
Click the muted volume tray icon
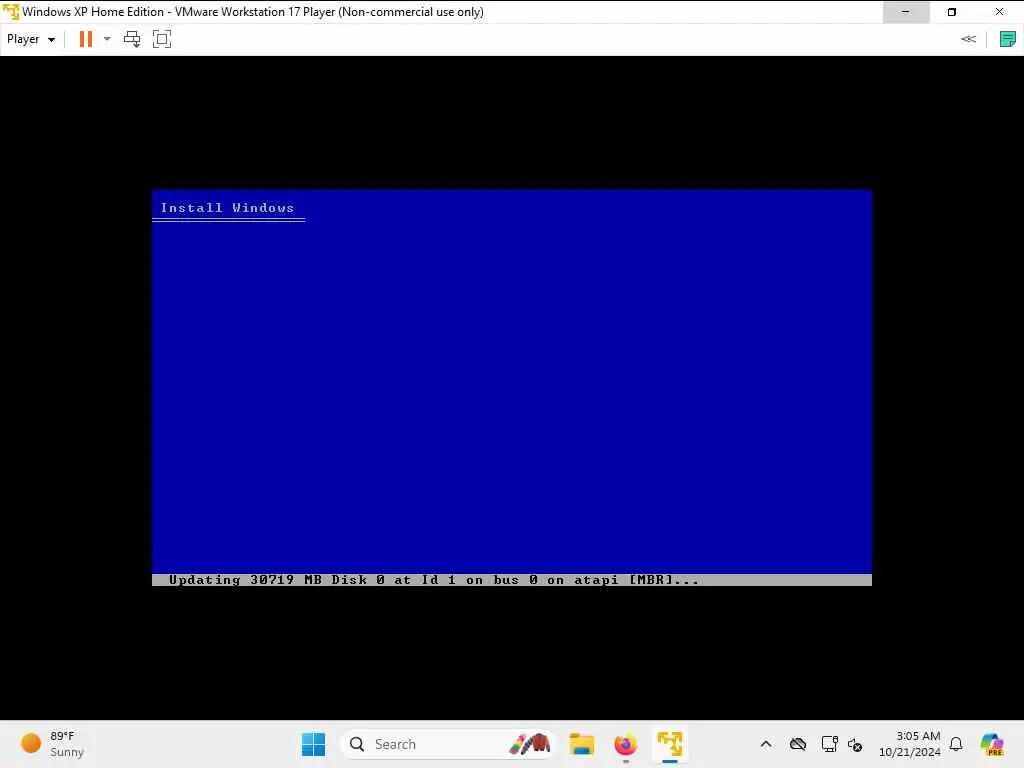(x=856, y=744)
